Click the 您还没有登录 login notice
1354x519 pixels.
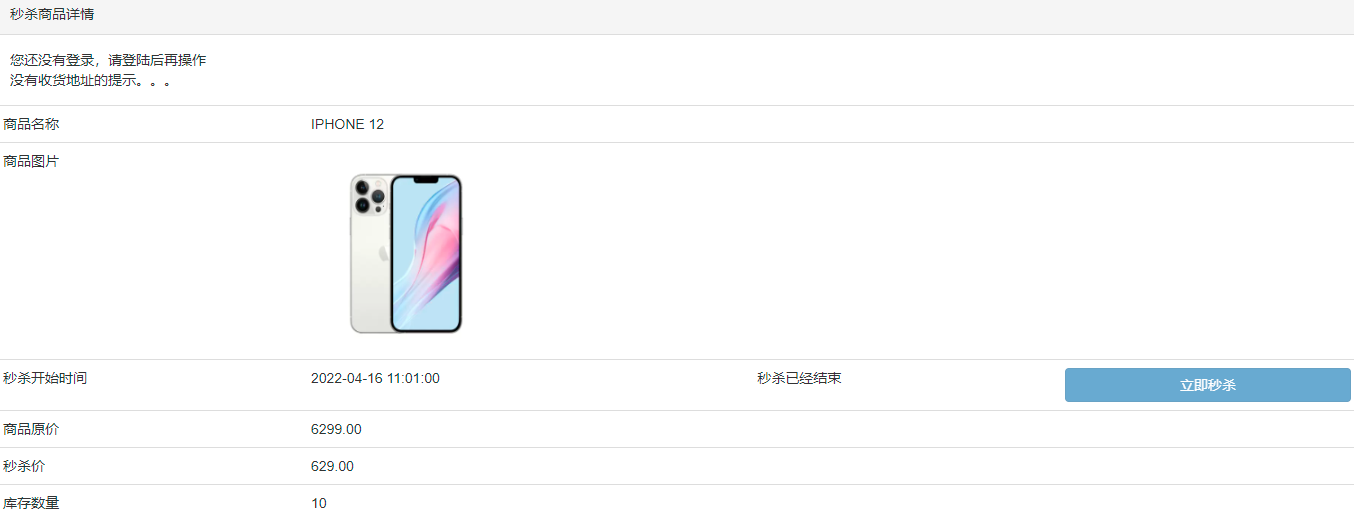[x=108, y=60]
